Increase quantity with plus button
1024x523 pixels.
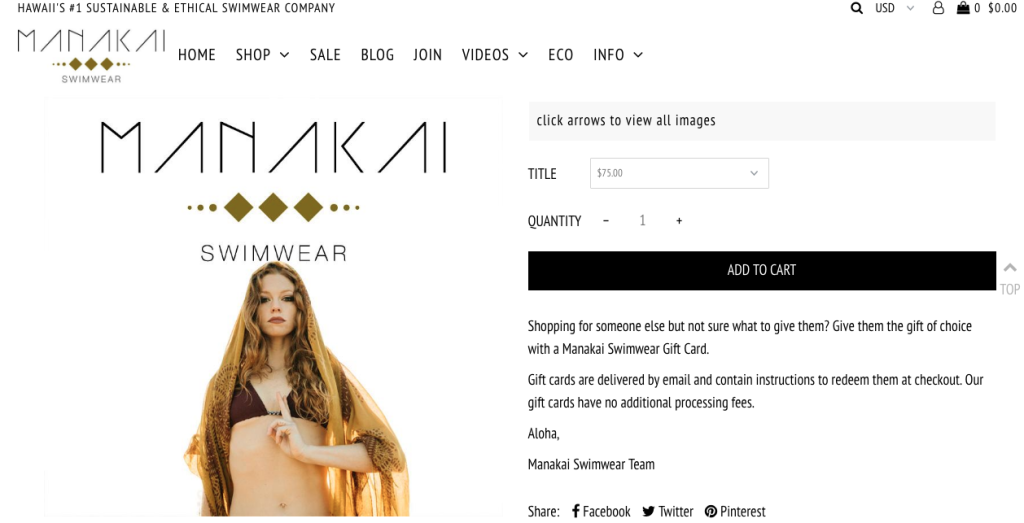679,221
